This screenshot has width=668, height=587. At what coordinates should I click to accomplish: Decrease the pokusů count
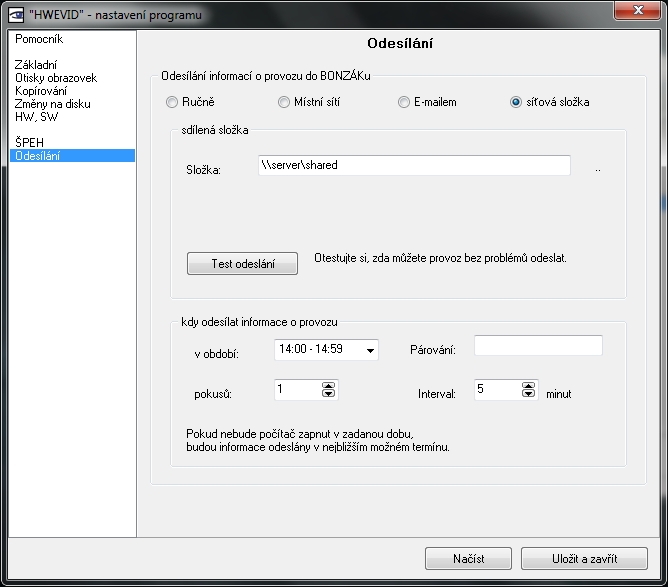[x=328, y=393]
